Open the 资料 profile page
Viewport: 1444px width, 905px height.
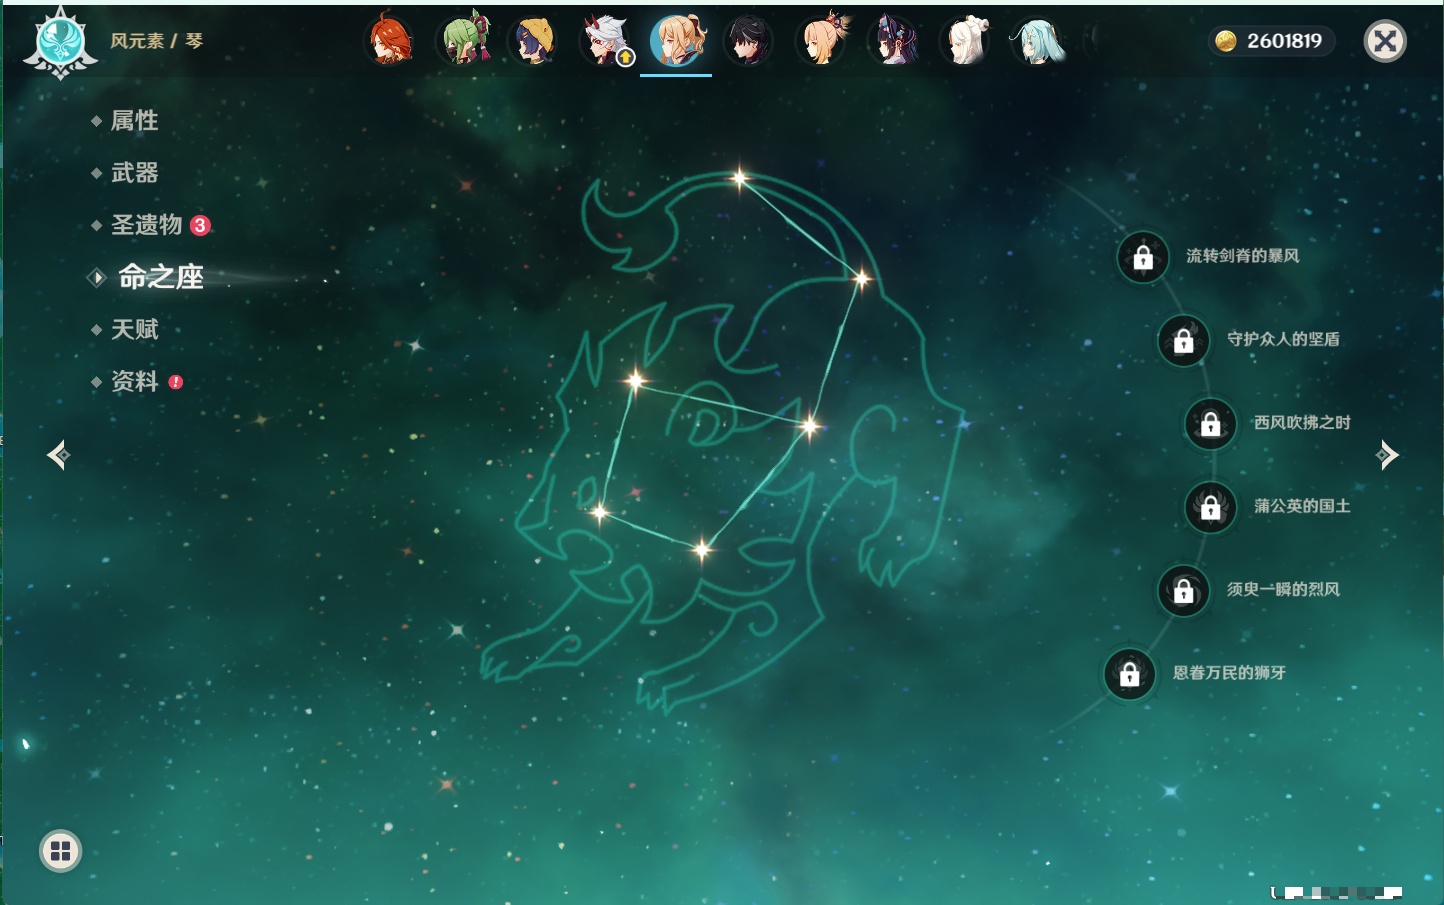point(134,381)
